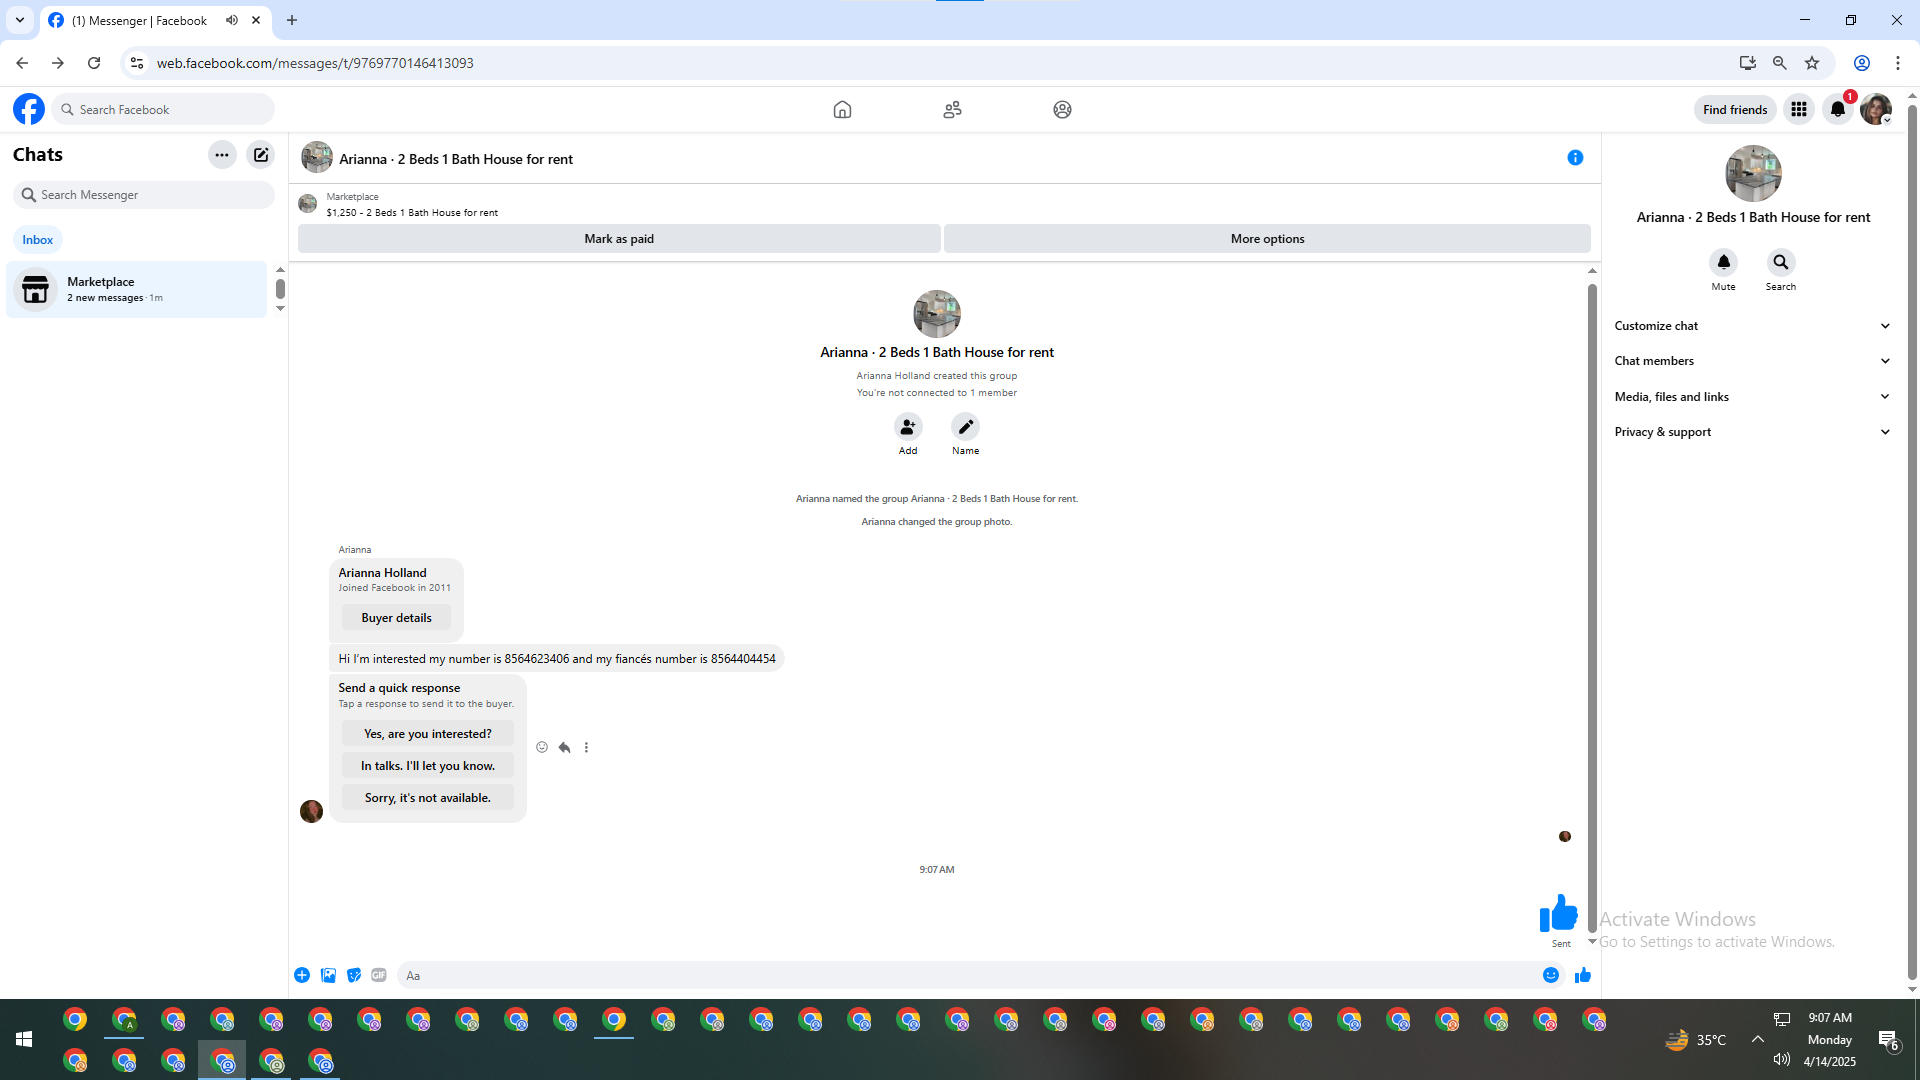Click the Buyer details button
This screenshot has width=1920, height=1080.
pos(396,618)
